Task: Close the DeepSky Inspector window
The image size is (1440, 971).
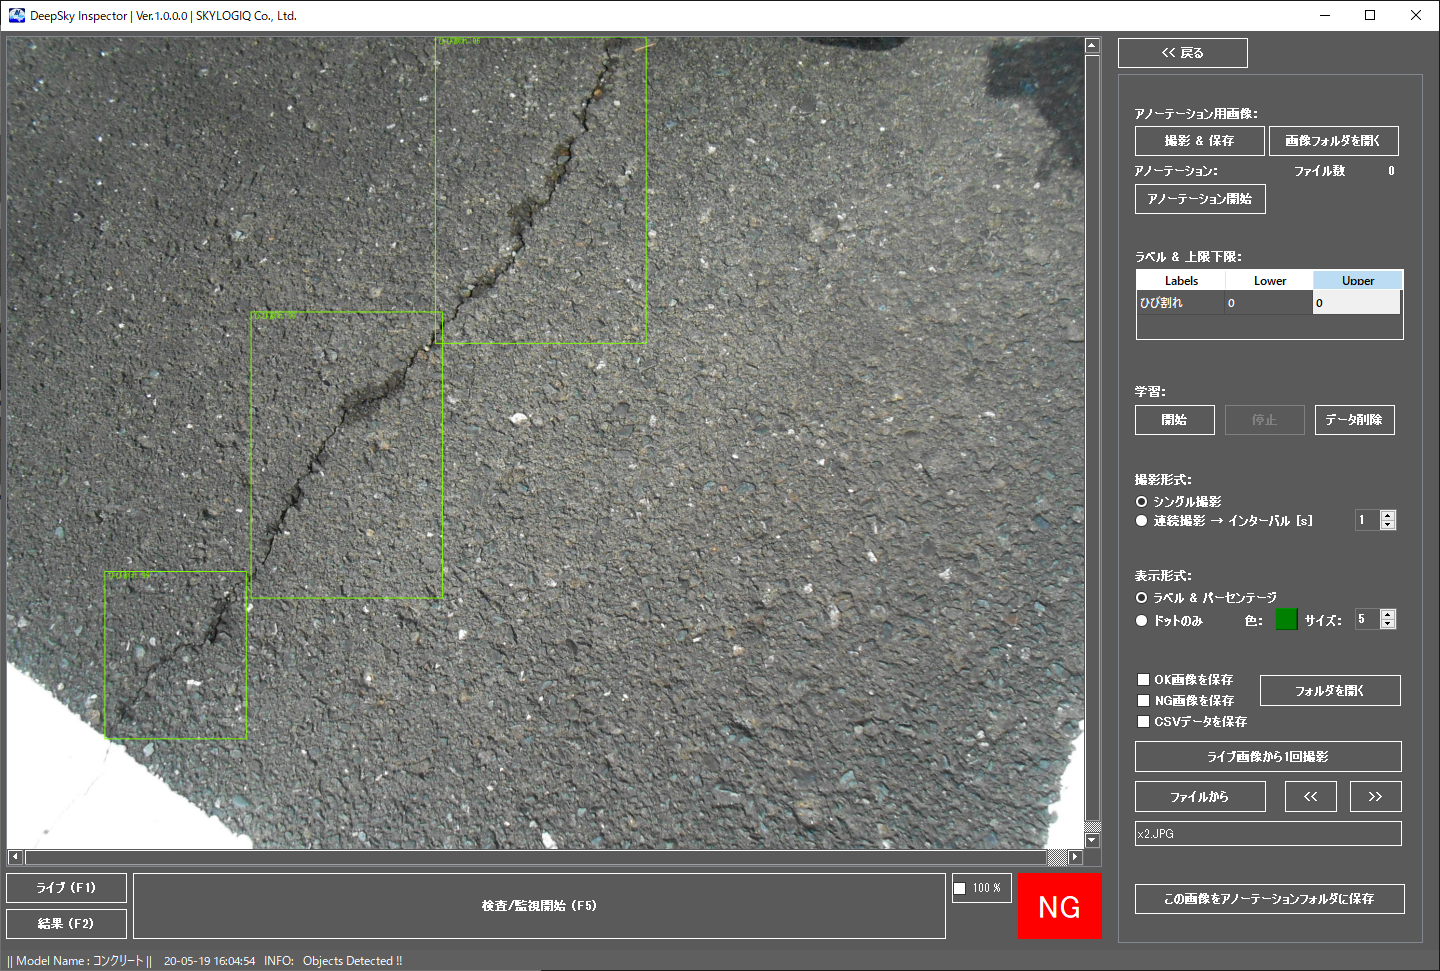Action: (x=1416, y=15)
